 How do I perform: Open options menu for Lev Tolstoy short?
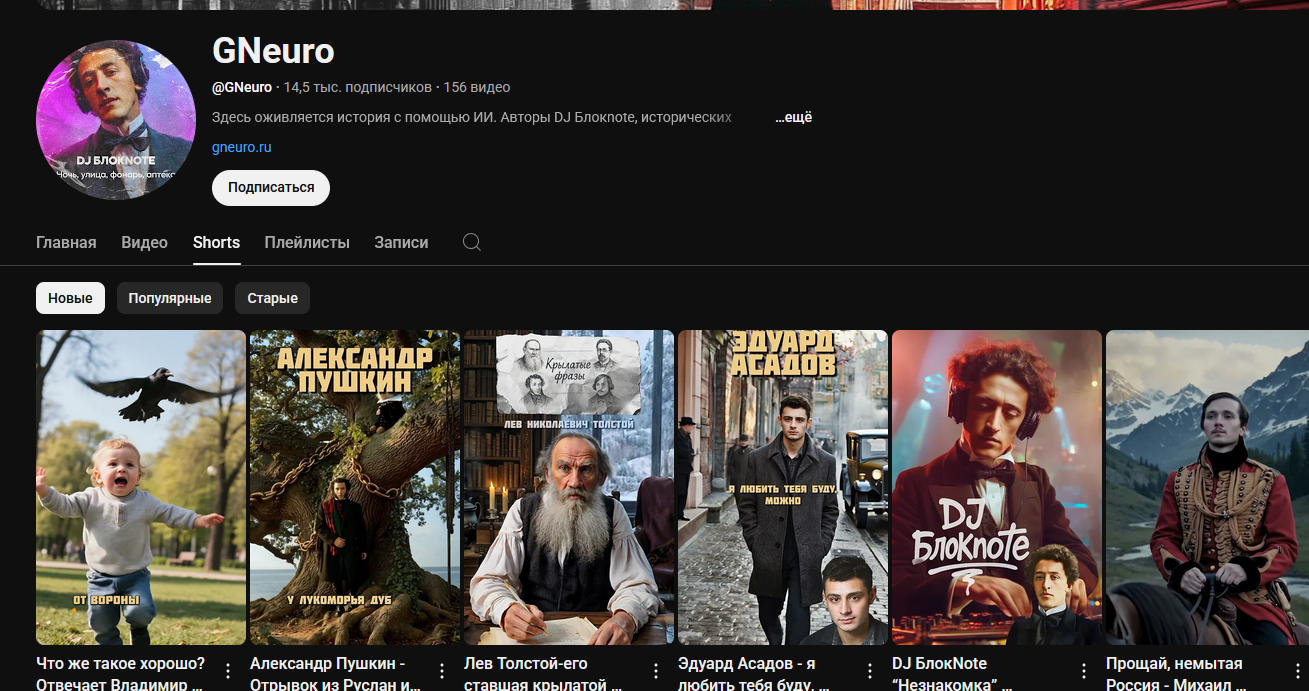[x=656, y=671]
